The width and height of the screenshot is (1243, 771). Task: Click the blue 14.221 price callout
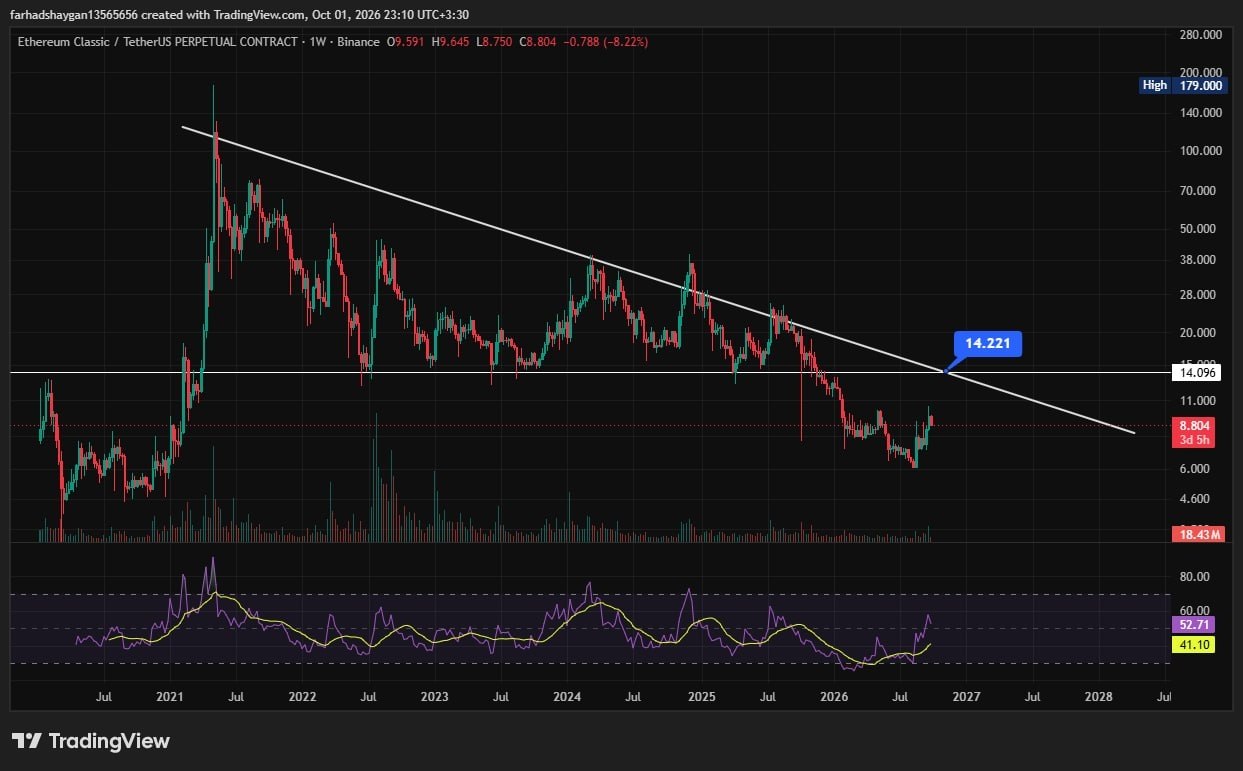coord(988,344)
